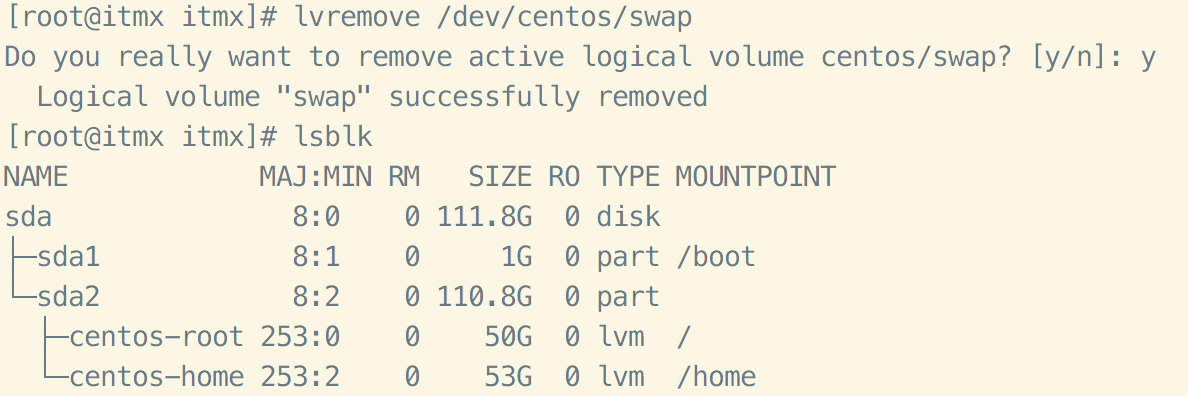Image resolution: width=1188 pixels, height=396 pixels.
Task: Click the MOUNTPOINT column header
Action: [x=755, y=176]
